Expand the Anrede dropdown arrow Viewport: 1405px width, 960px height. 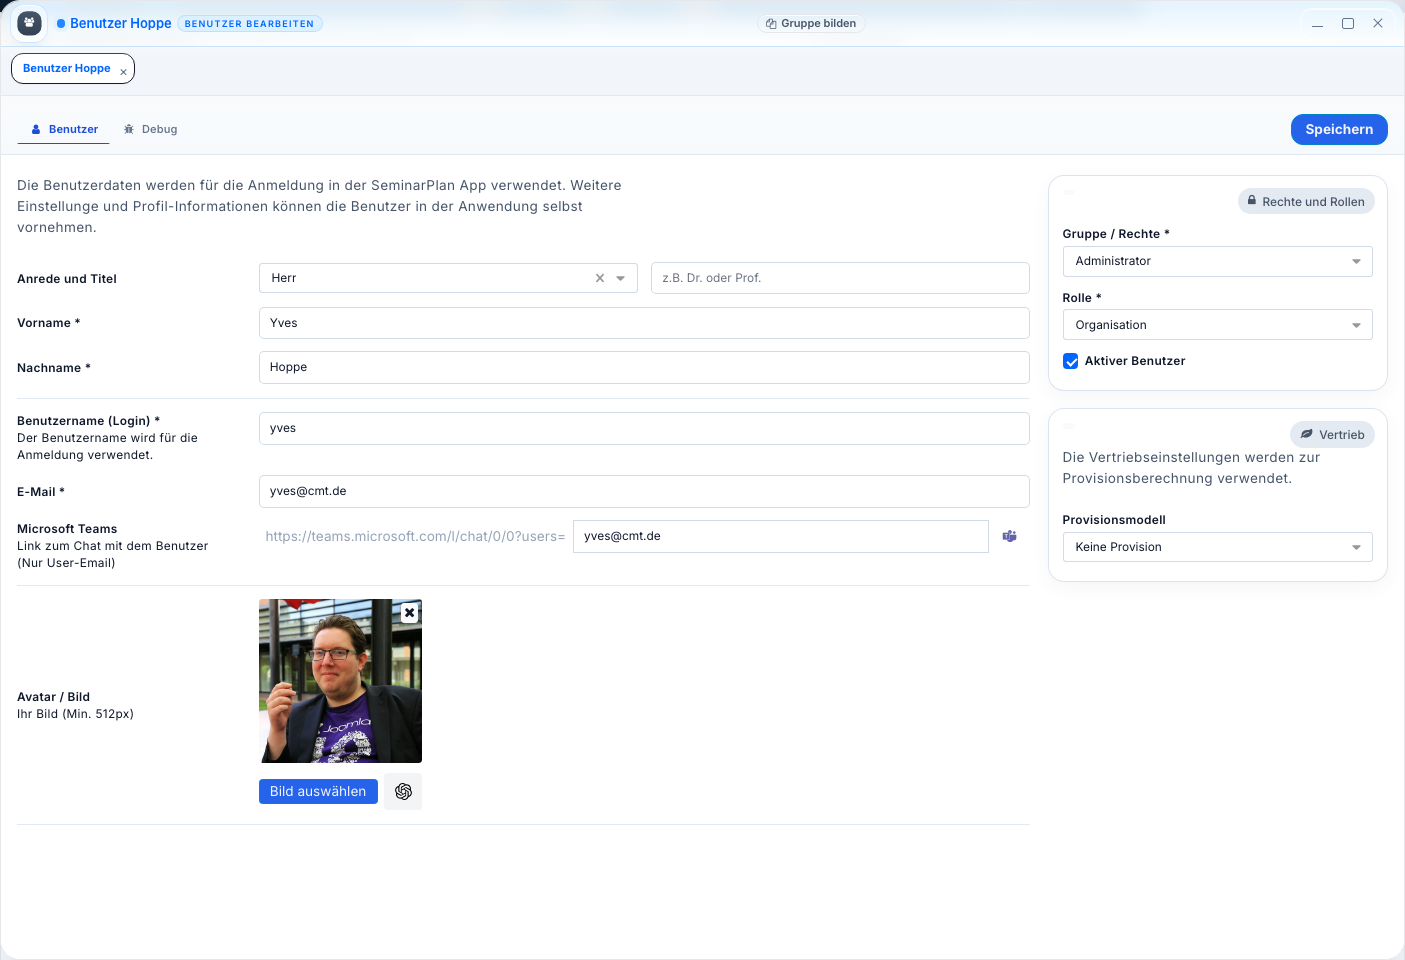621,279
